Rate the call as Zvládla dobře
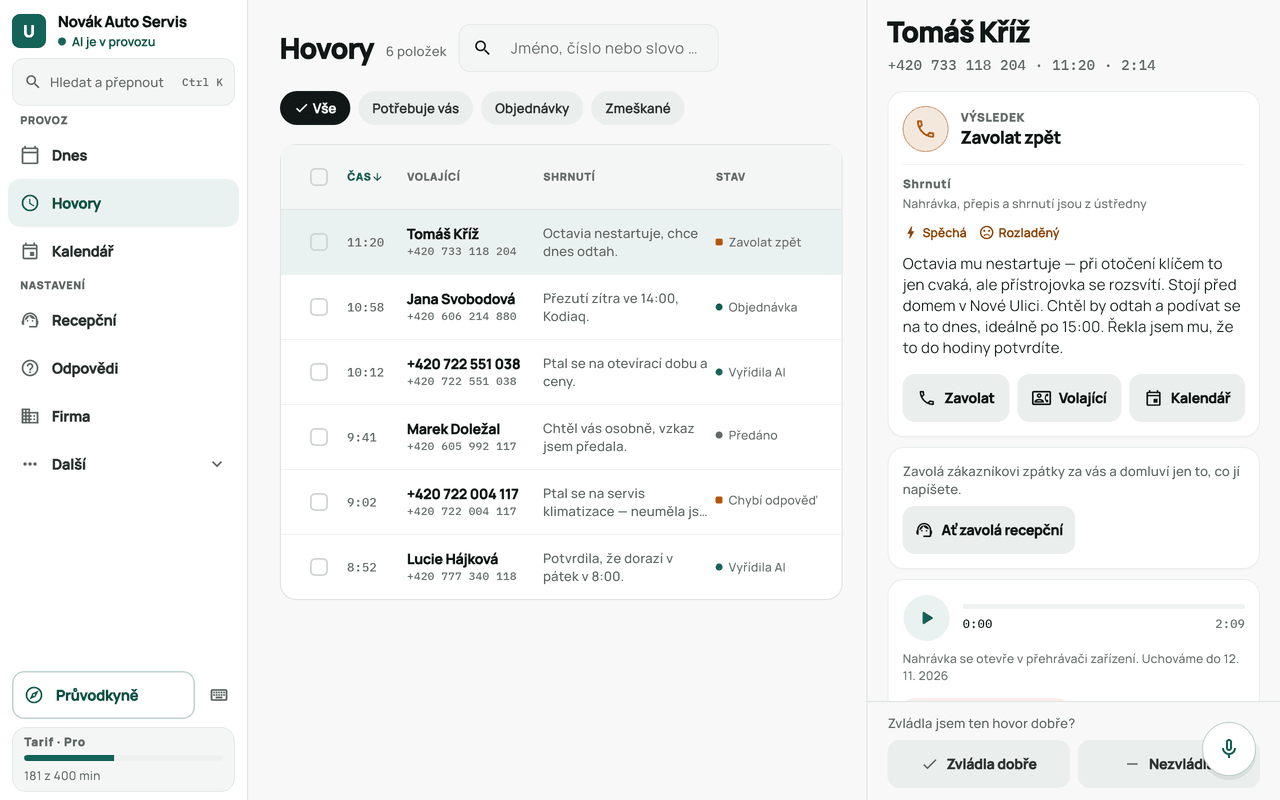 point(979,764)
